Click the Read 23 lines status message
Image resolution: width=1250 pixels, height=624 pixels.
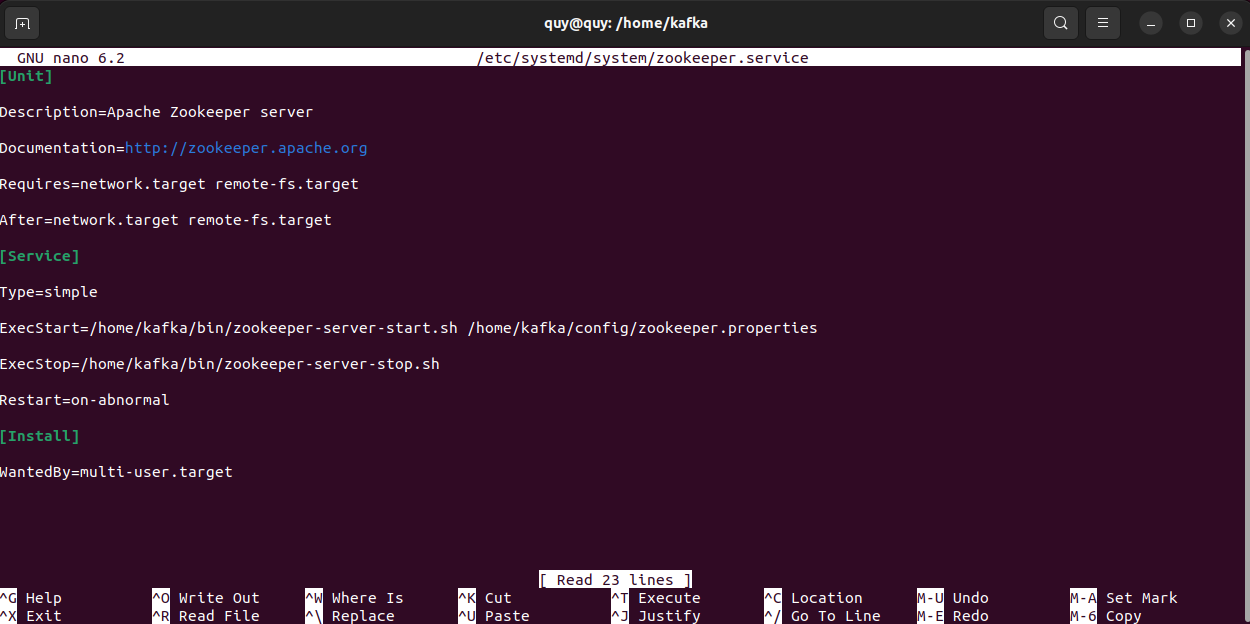[615, 579]
